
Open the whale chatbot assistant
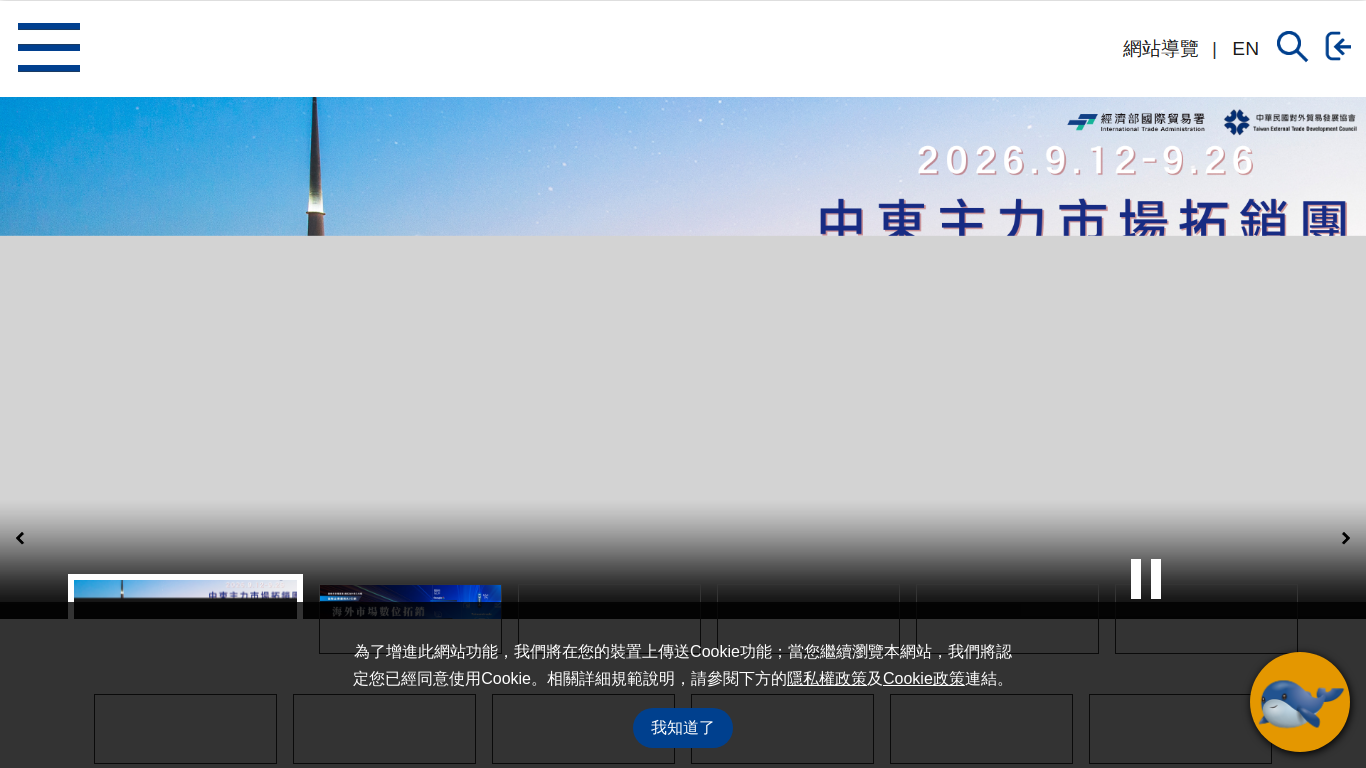tap(1300, 702)
